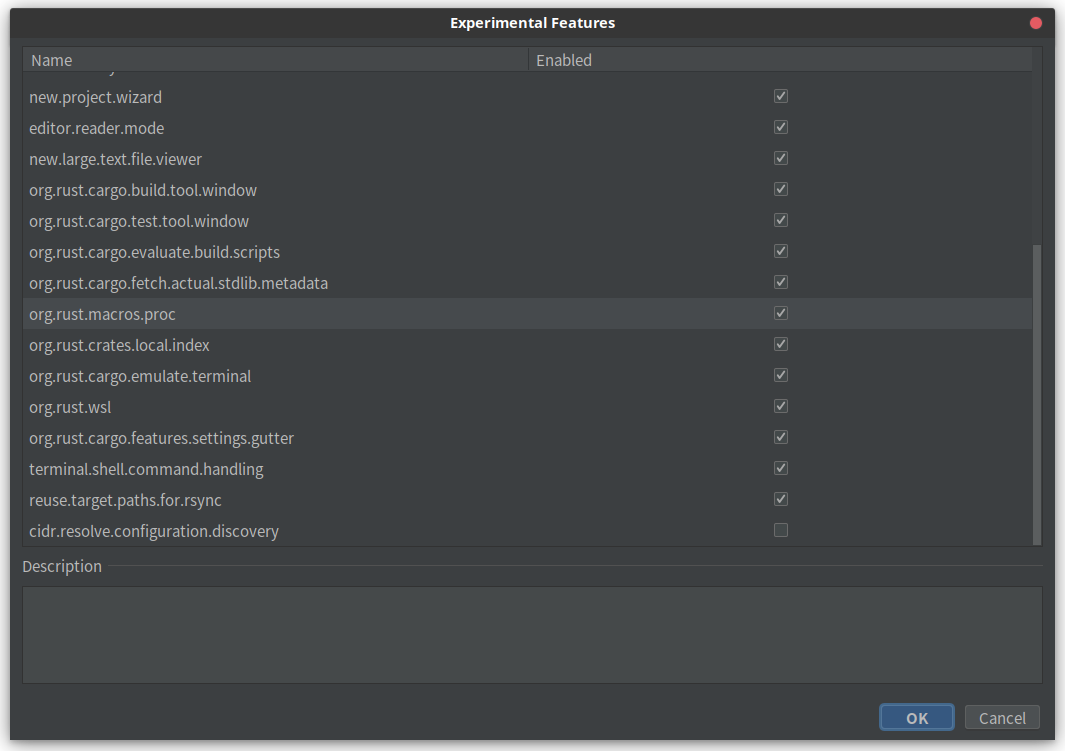This screenshot has width=1065, height=751.
Task: Toggle org.rust.crates.local.index checkbox
Action: click(x=780, y=343)
